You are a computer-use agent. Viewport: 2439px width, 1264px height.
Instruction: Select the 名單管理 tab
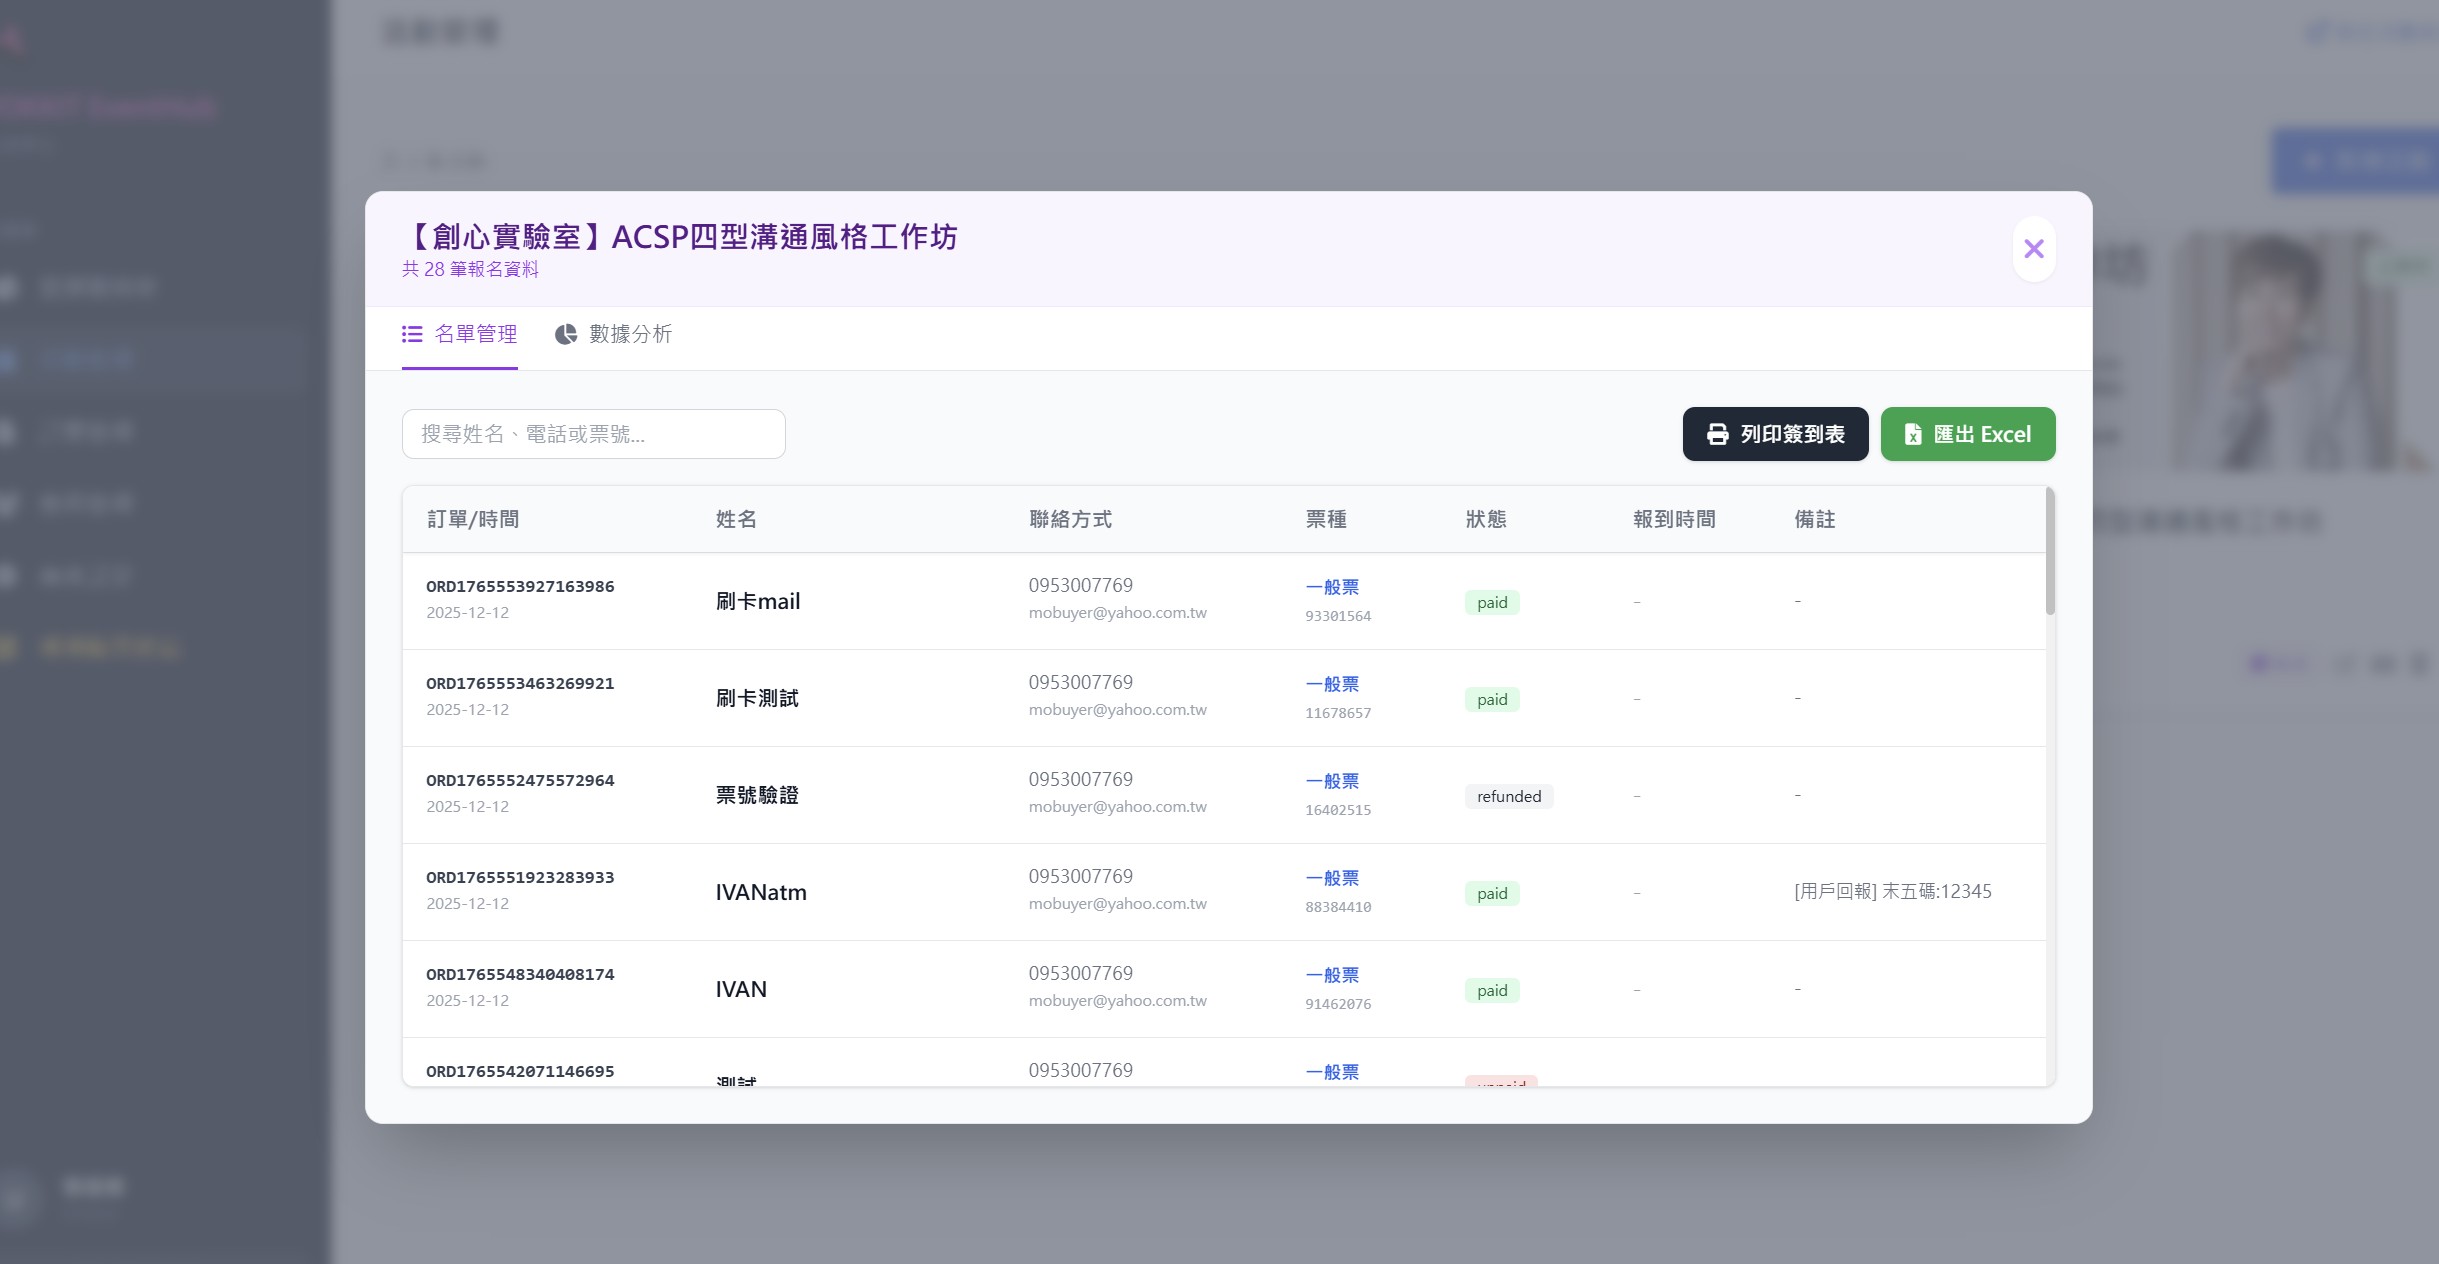coord(476,335)
